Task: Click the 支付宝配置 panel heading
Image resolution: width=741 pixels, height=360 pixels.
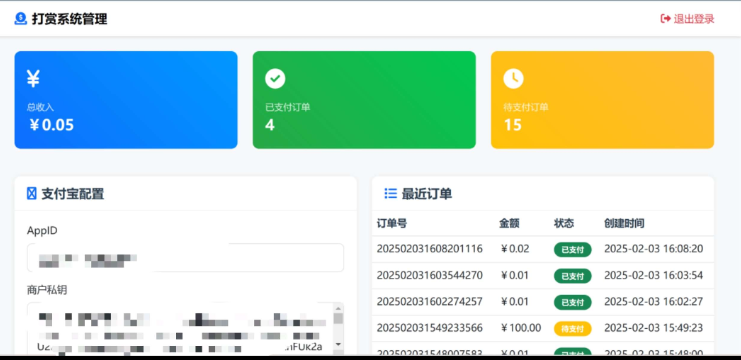Action: tap(73, 194)
